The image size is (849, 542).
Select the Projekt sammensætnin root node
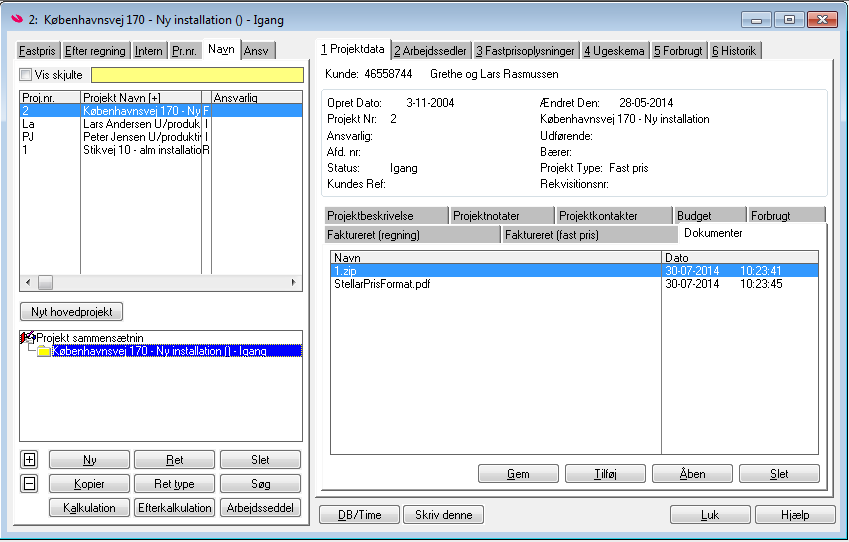[90, 338]
